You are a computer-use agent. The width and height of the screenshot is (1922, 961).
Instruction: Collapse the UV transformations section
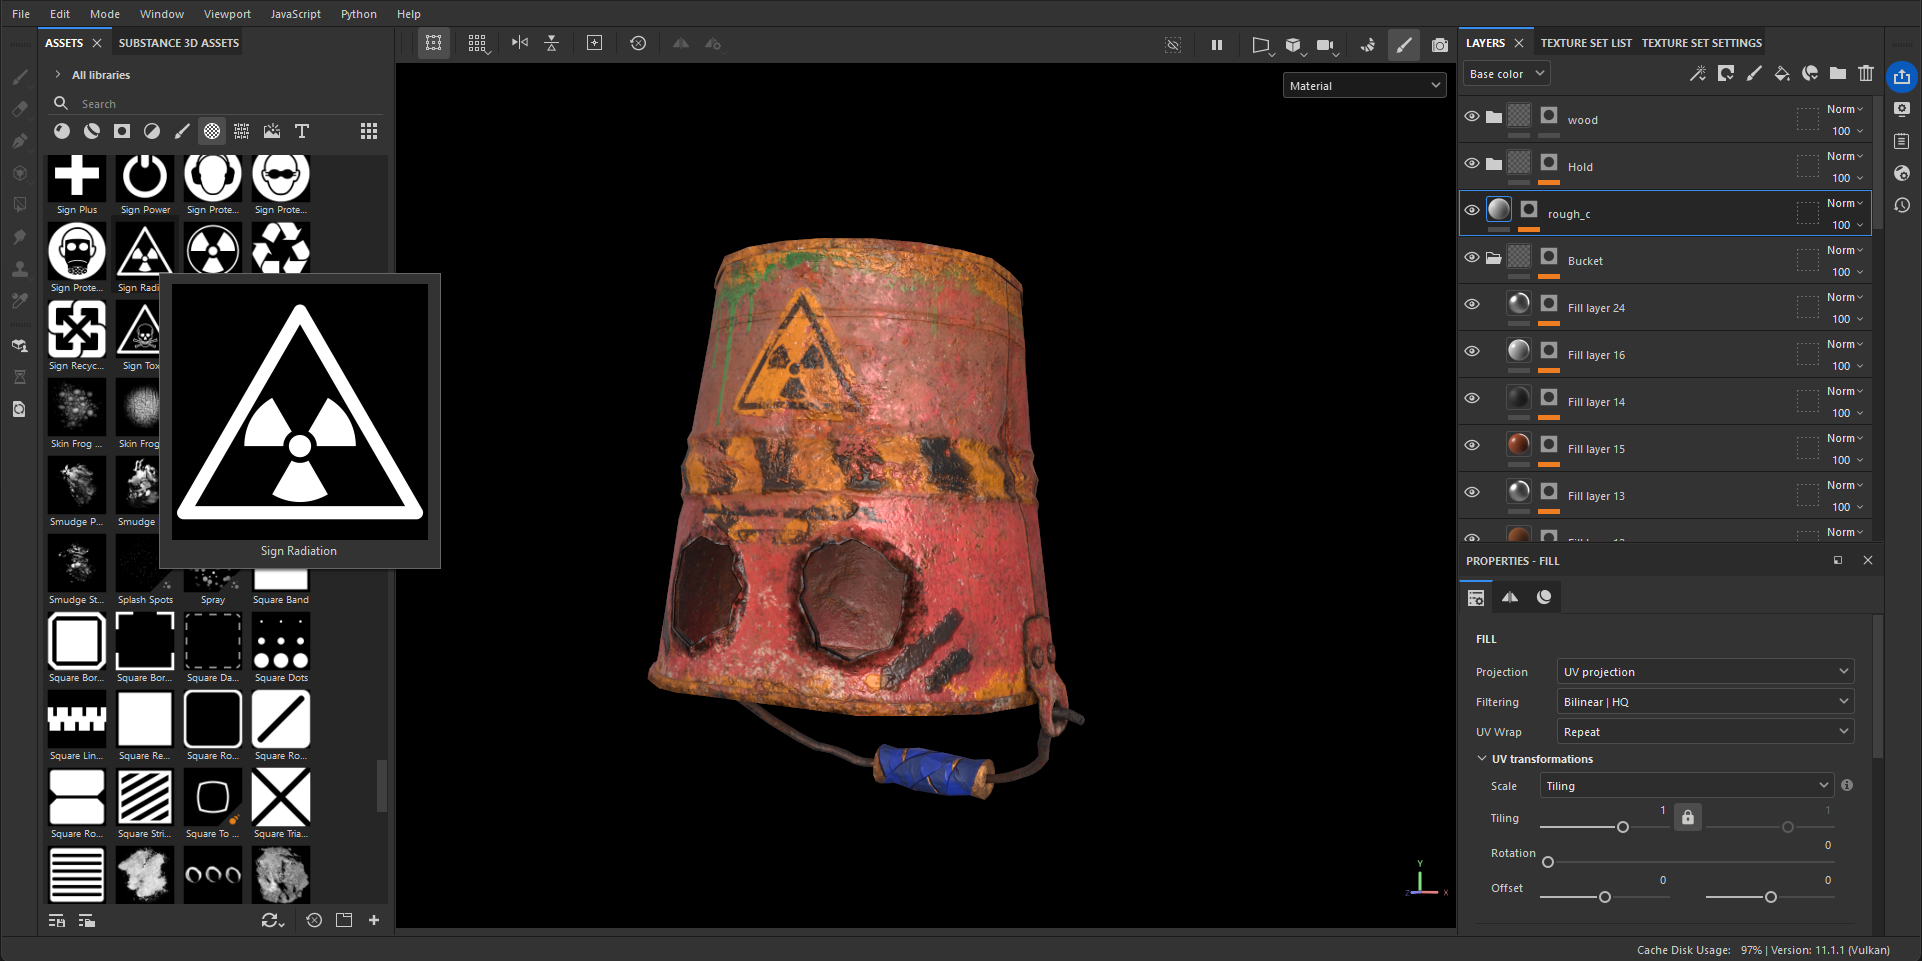pos(1482,759)
